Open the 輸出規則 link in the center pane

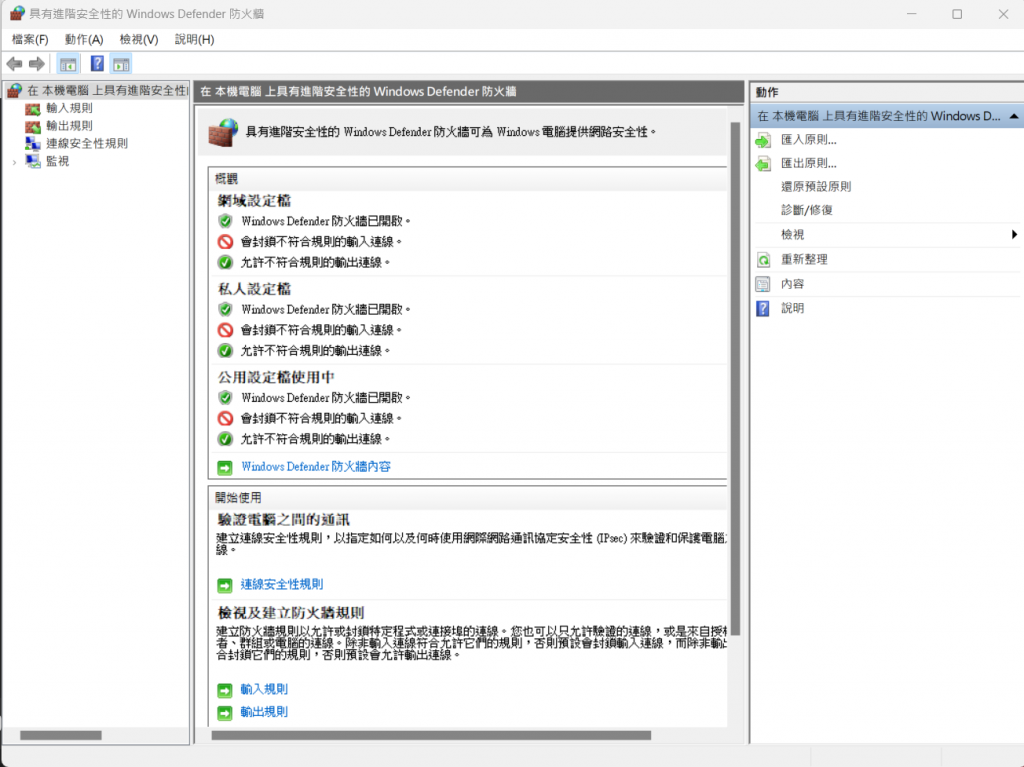(x=264, y=712)
